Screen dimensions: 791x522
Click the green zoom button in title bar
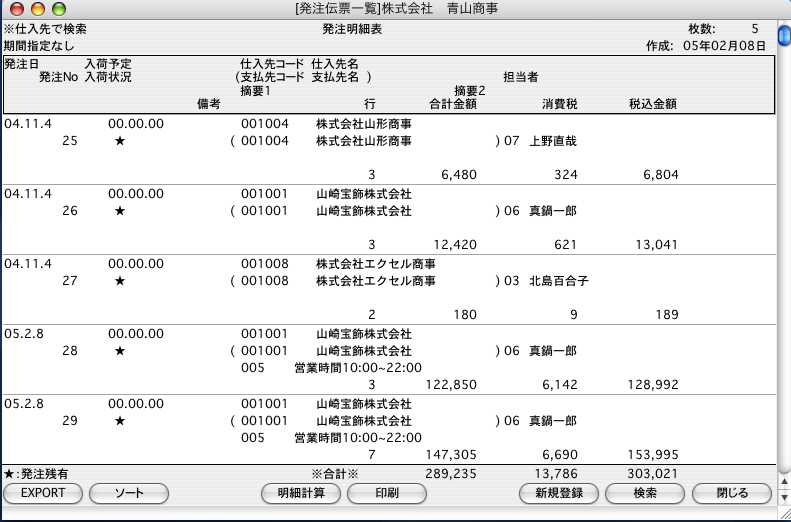[59, 9]
